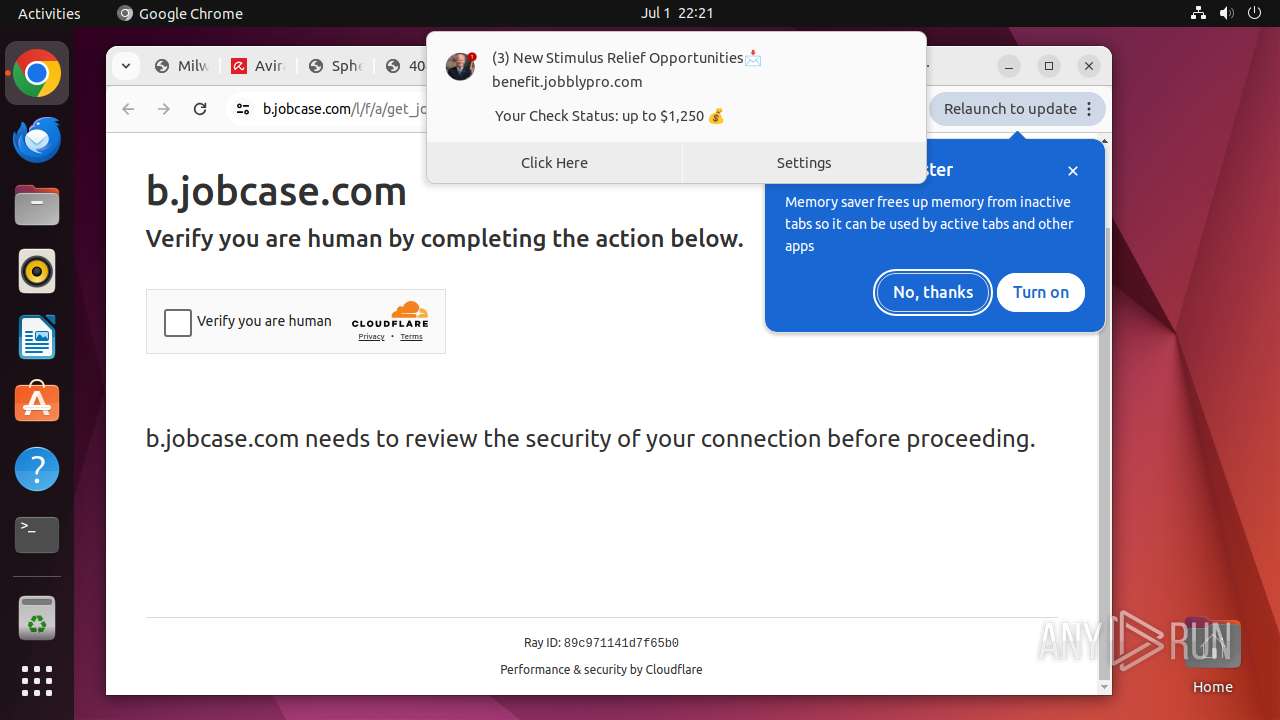The width and height of the screenshot is (1280, 720).
Task: Open the Trash dock icon
Action: [x=37, y=618]
